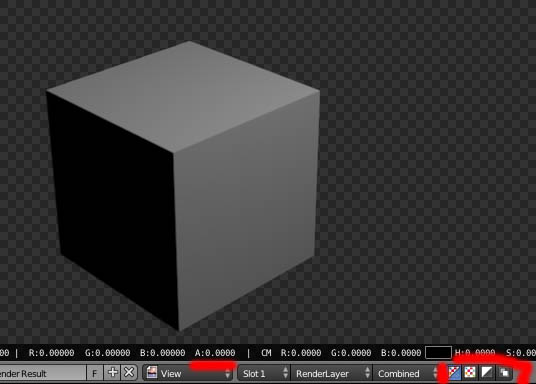Image resolution: width=536 pixels, height=384 pixels.
Task: Click the image icon in View dropdown
Action: pos(152,373)
